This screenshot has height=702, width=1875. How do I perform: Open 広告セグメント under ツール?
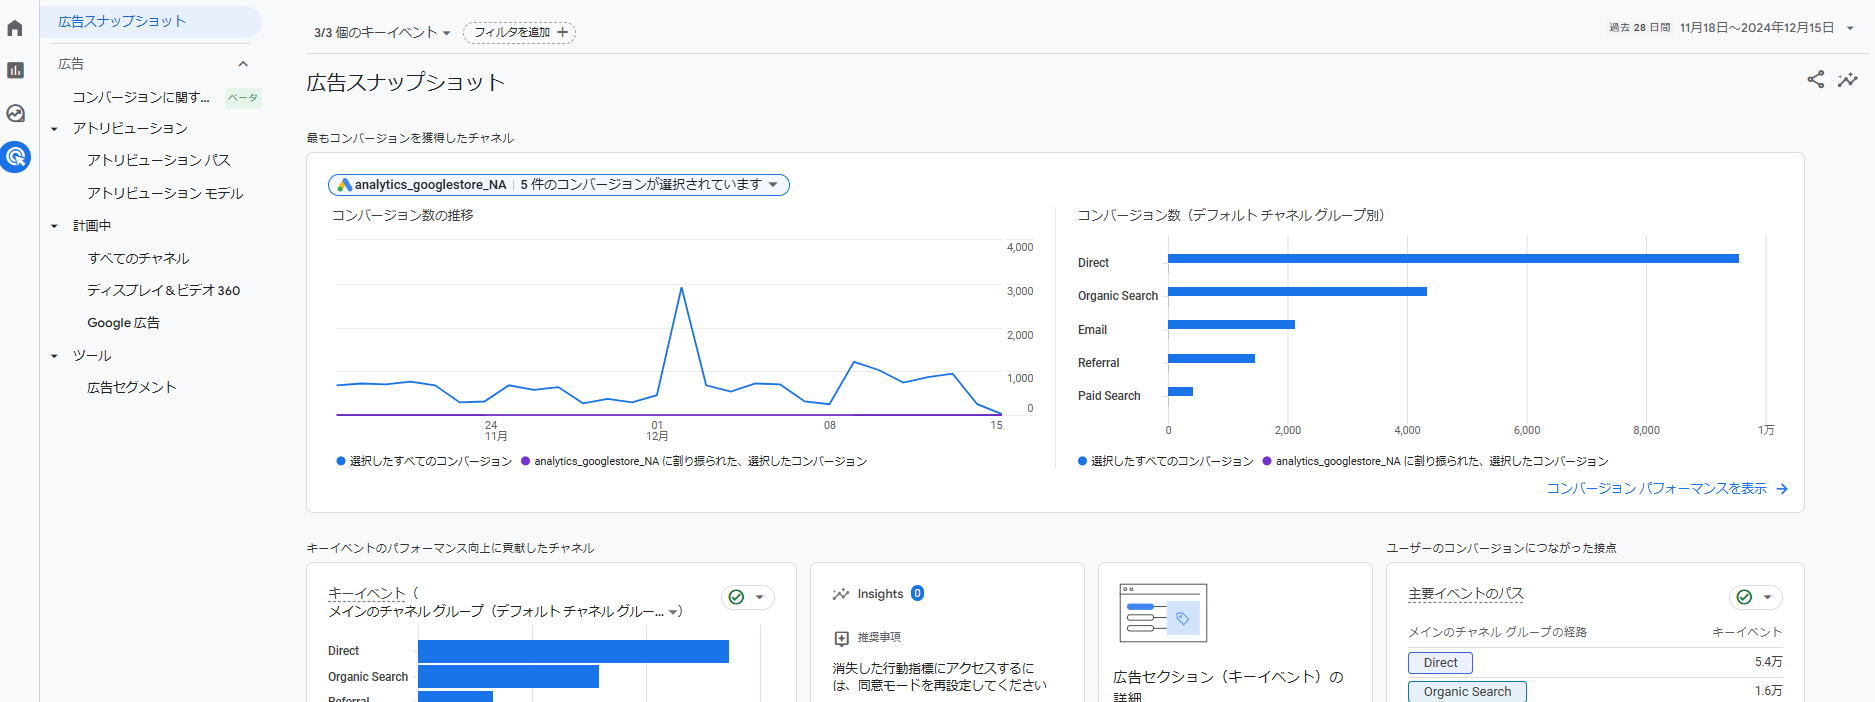[132, 387]
